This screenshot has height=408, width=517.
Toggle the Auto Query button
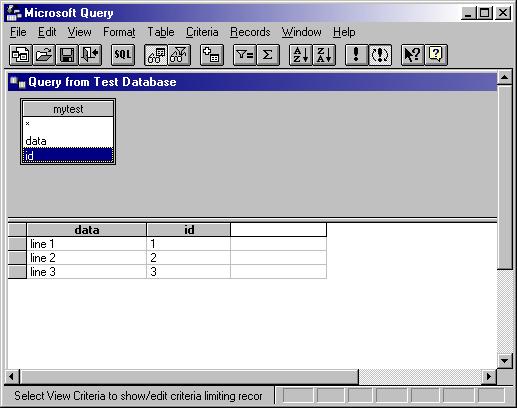point(380,55)
